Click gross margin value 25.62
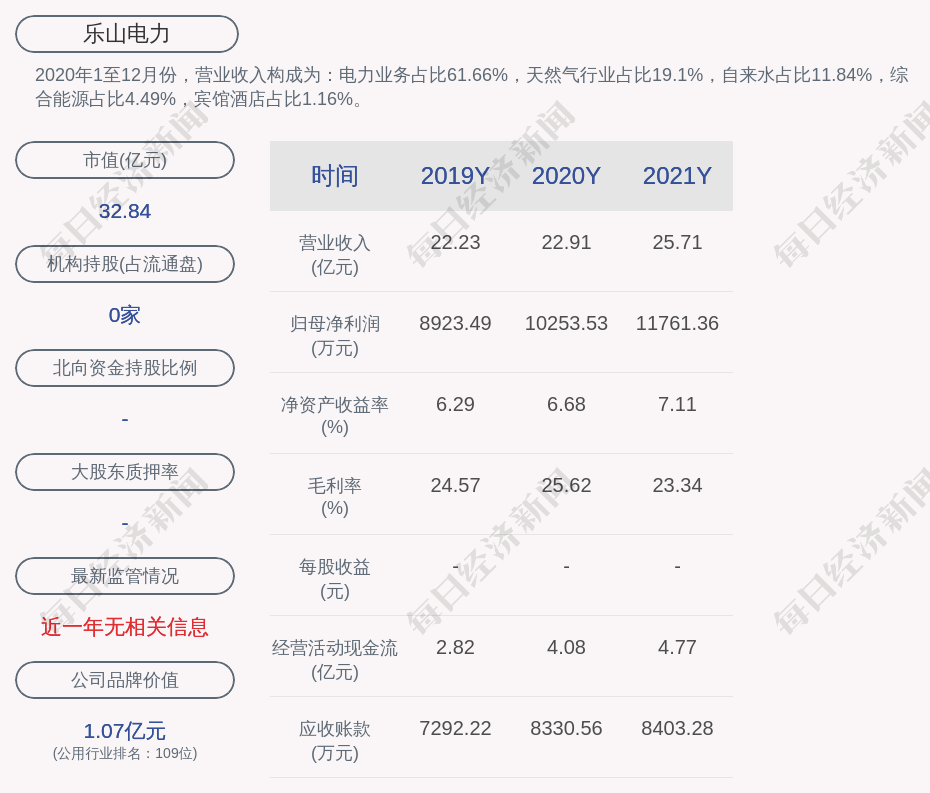Screen dimensions: 930x793 pos(566,485)
